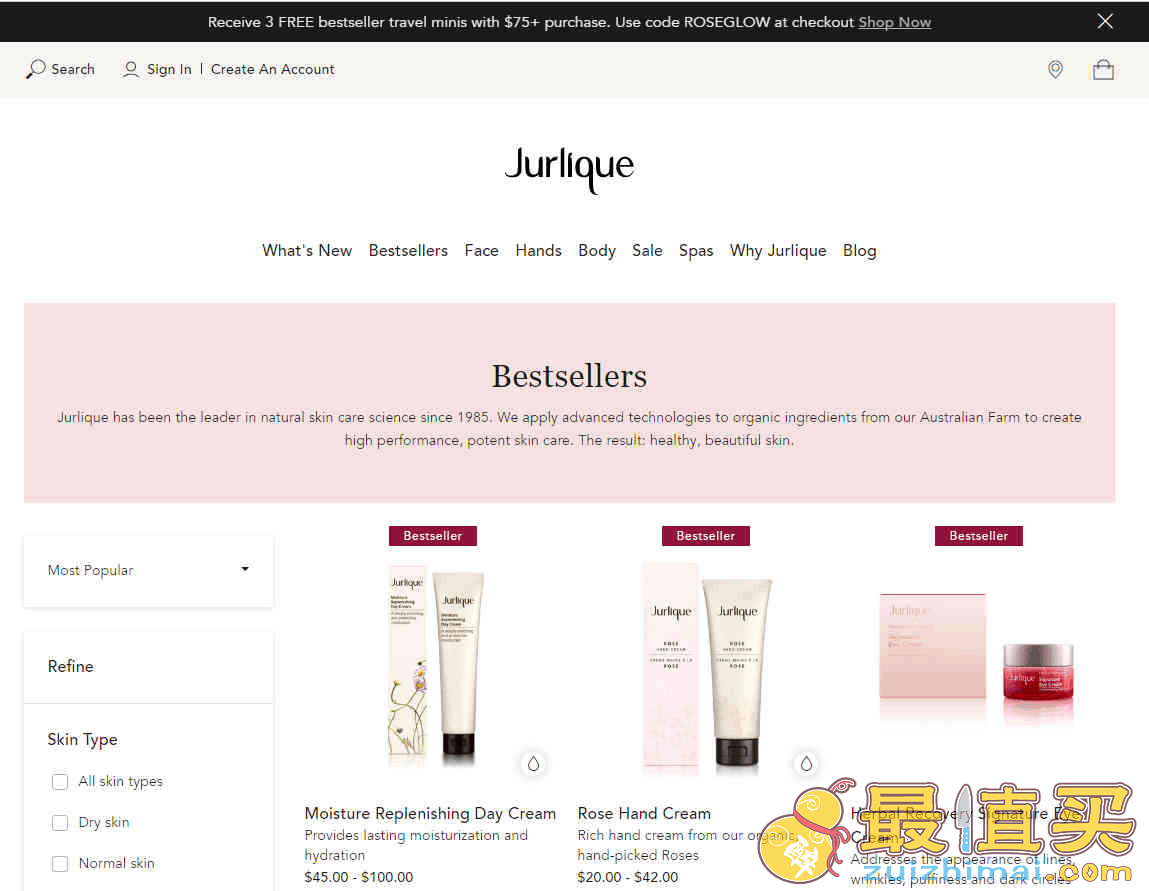Image resolution: width=1149 pixels, height=891 pixels.
Task: Open Sale menu item
Action: [647, 251]
